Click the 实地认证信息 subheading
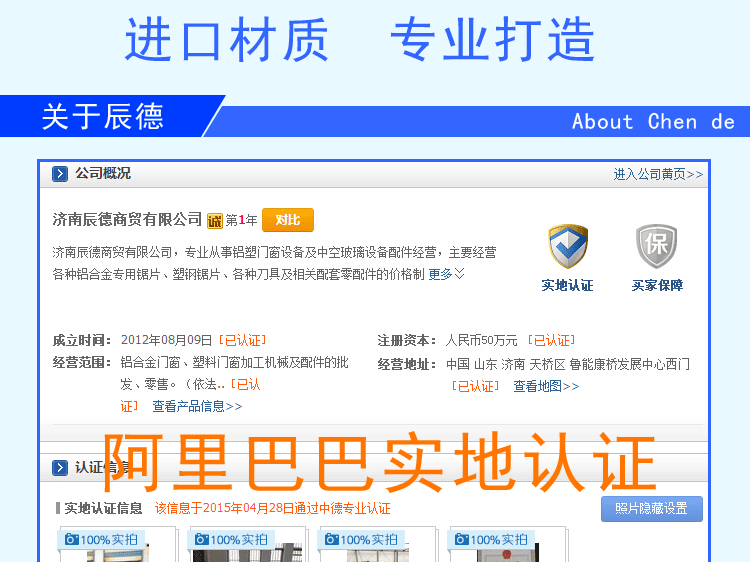The image size is (750, 562). pos(103,508)
